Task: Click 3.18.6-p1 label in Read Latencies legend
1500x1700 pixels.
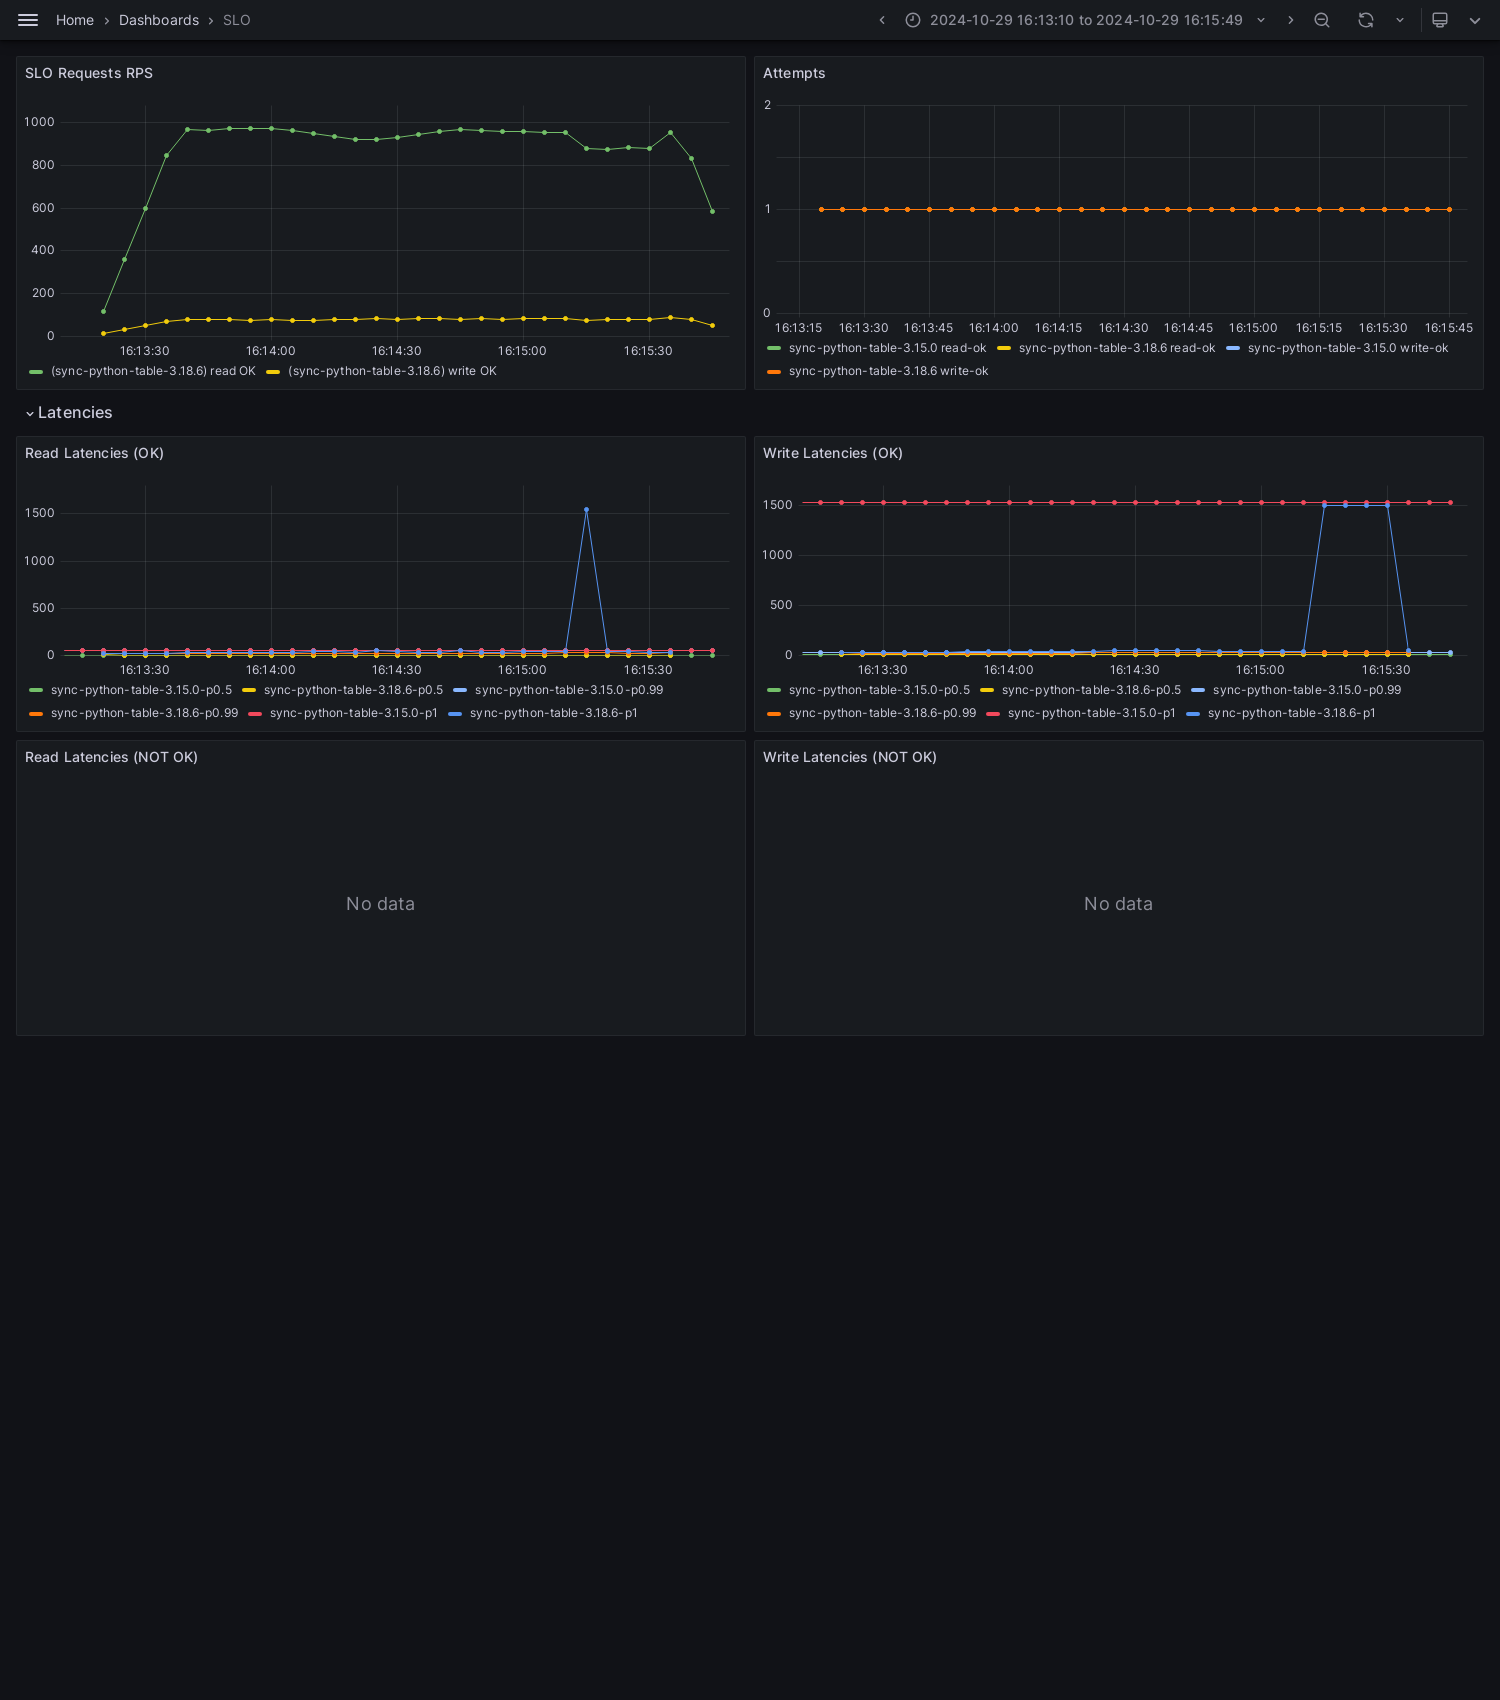Action: tap(553, 713)
